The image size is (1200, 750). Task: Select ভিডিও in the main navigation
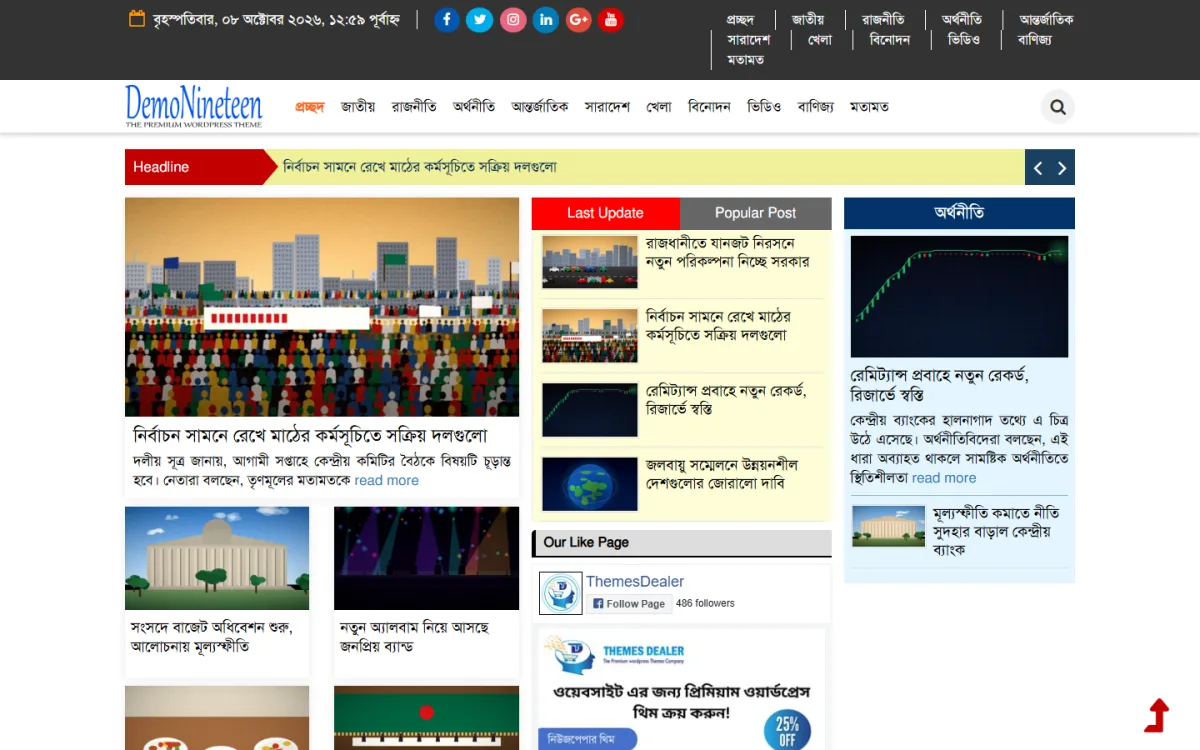pos(764,107)
